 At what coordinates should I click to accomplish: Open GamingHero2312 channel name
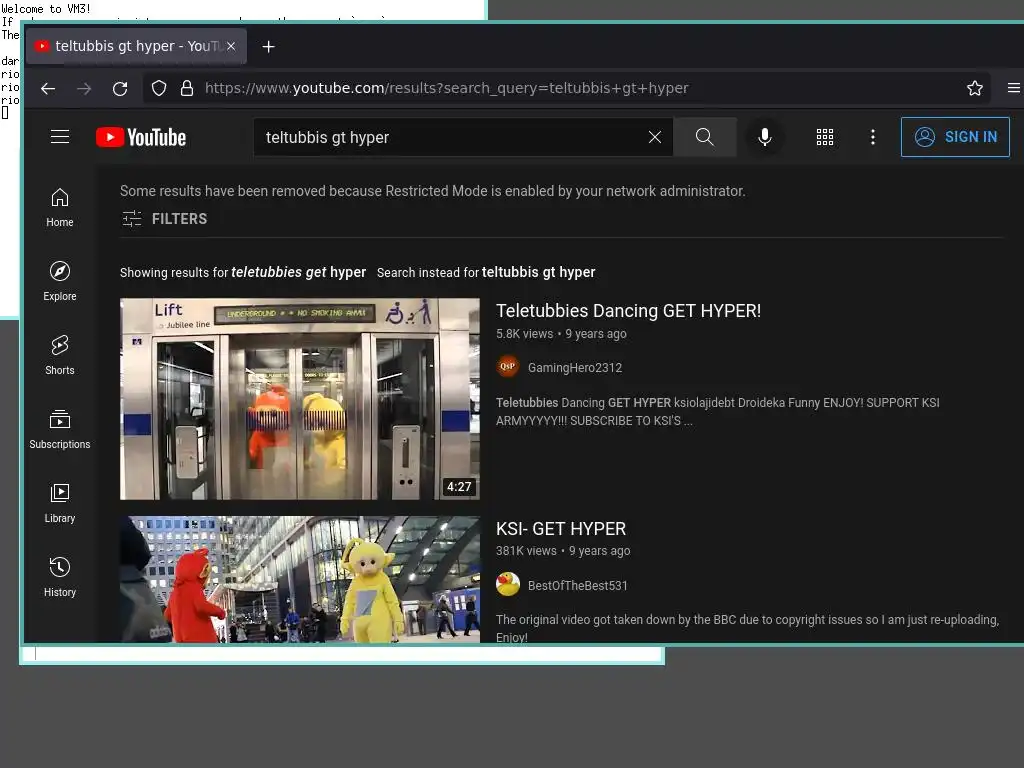click(575, 368)
